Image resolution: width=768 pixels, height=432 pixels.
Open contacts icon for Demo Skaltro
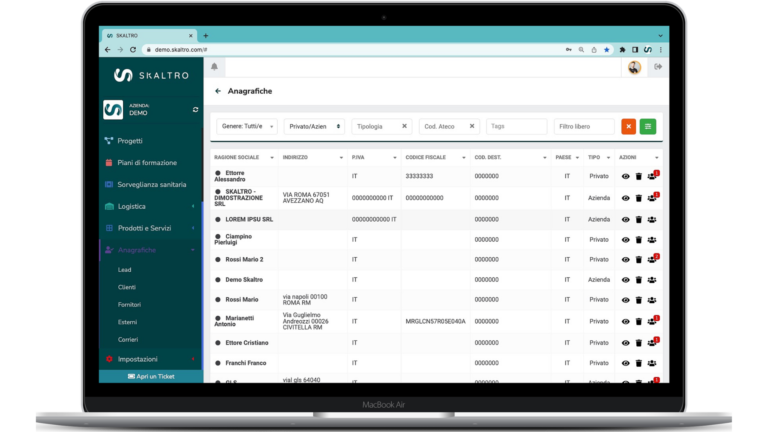pos(652,280)
